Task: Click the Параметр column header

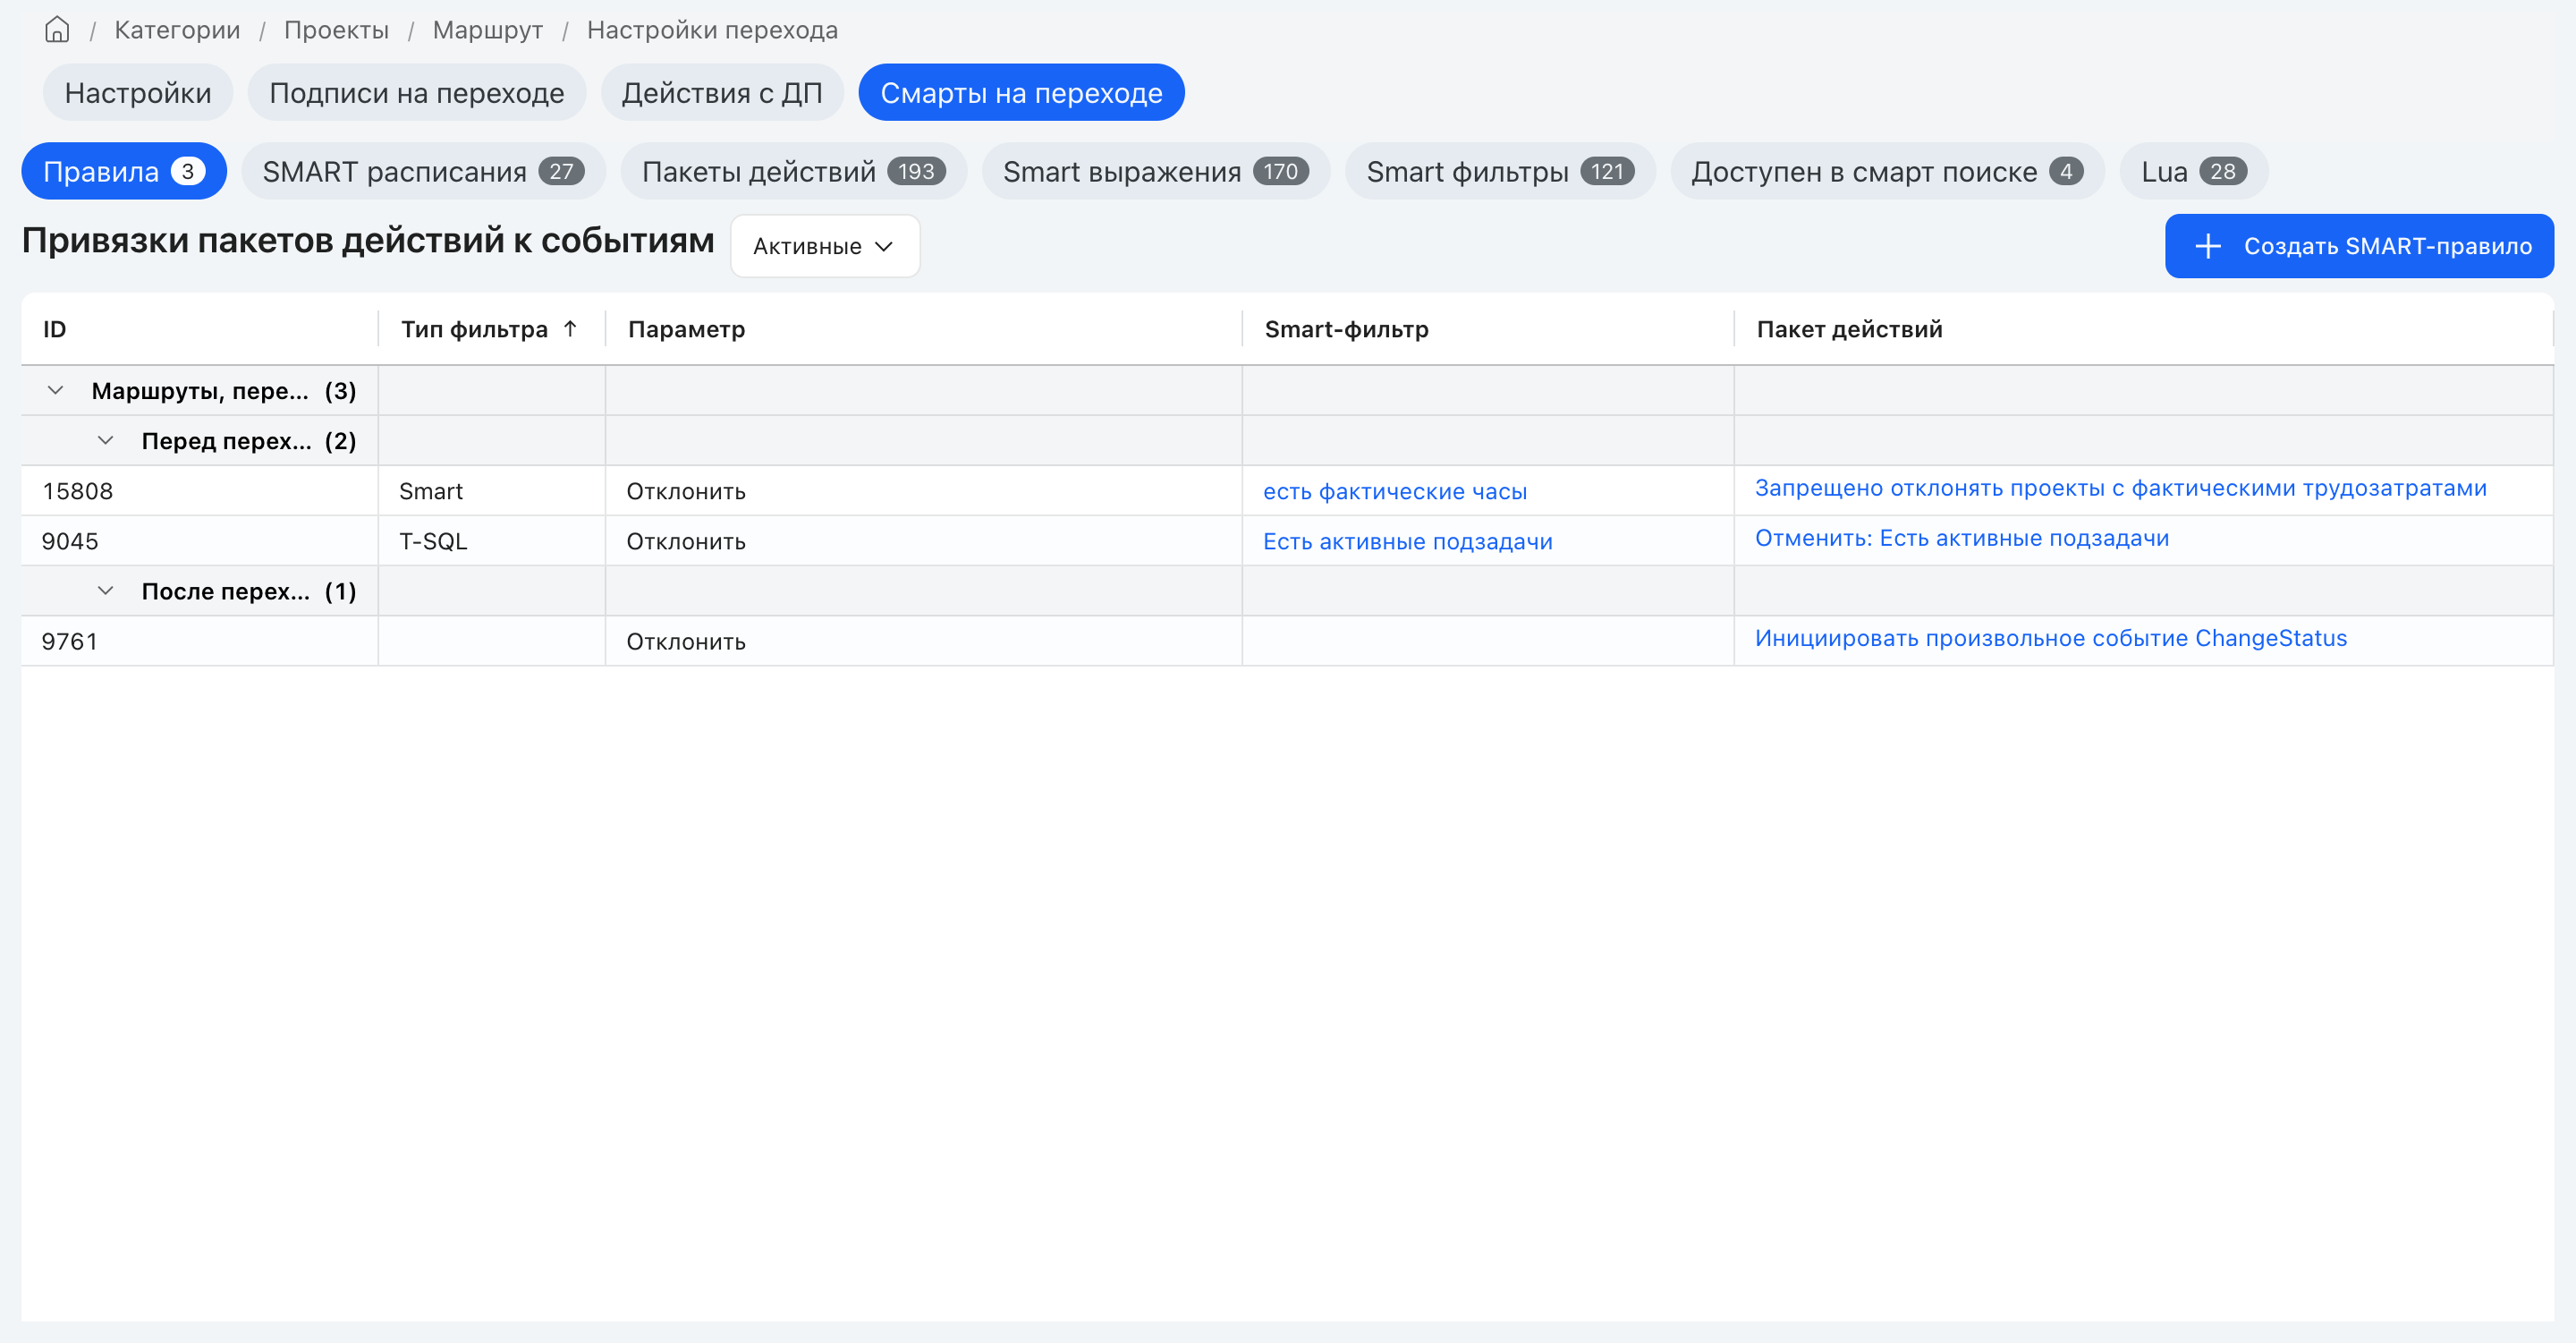Action: click(923, 329)
